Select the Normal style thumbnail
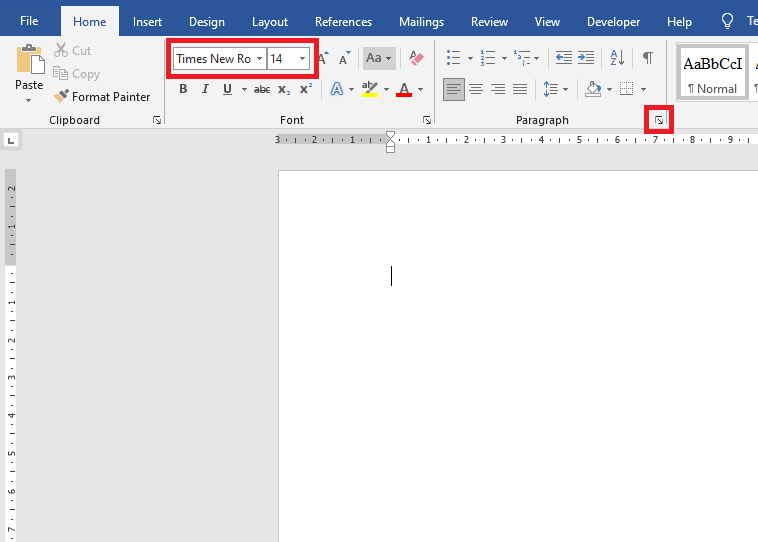The height and width of the screenshot is (542, 758). point(712,72)
